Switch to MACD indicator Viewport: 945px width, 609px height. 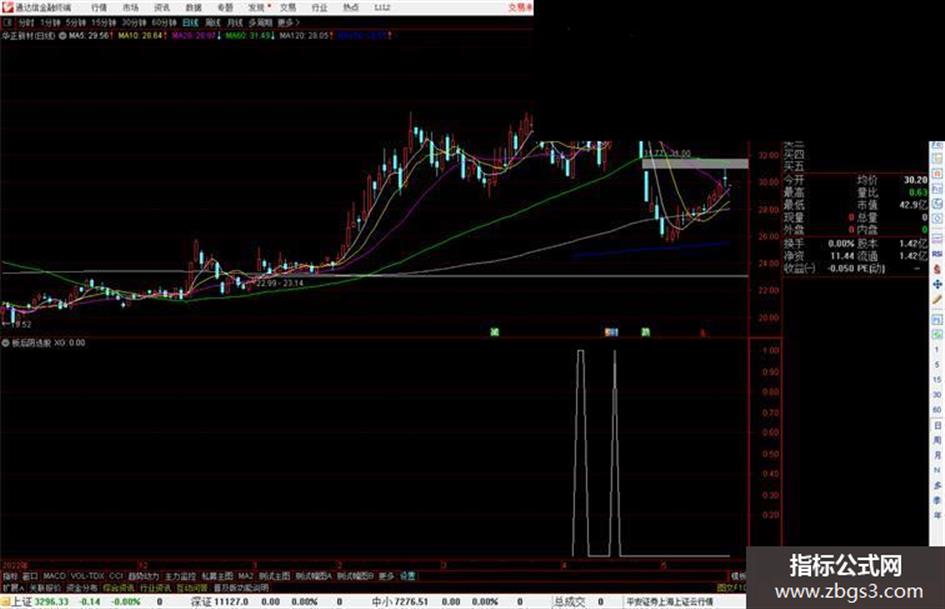(x=54, y=576)
